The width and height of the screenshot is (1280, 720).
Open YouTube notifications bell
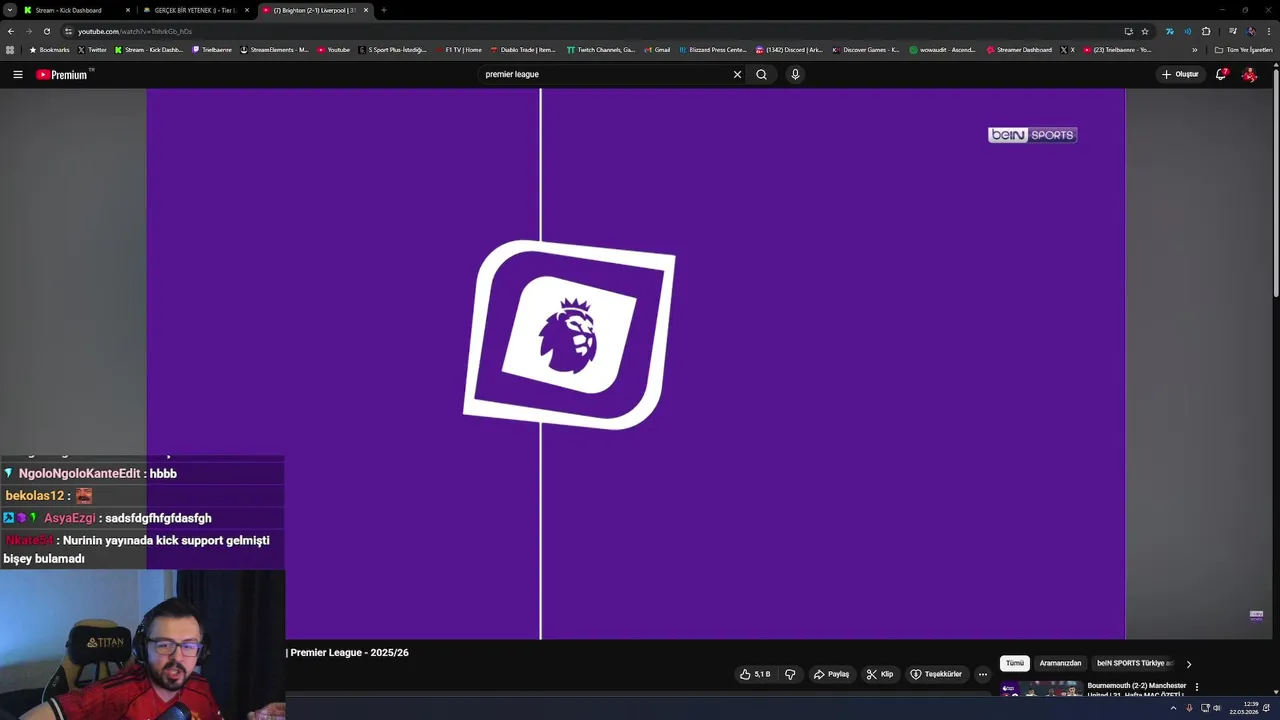[x=1221, y=74]
